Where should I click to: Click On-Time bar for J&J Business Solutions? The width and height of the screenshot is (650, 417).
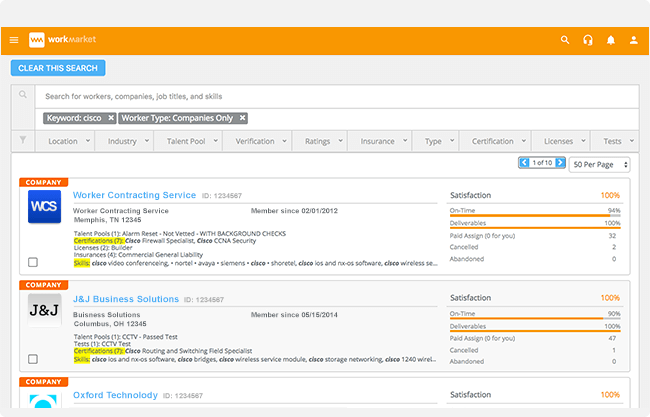pyautogui.click(x=535, y=318)
